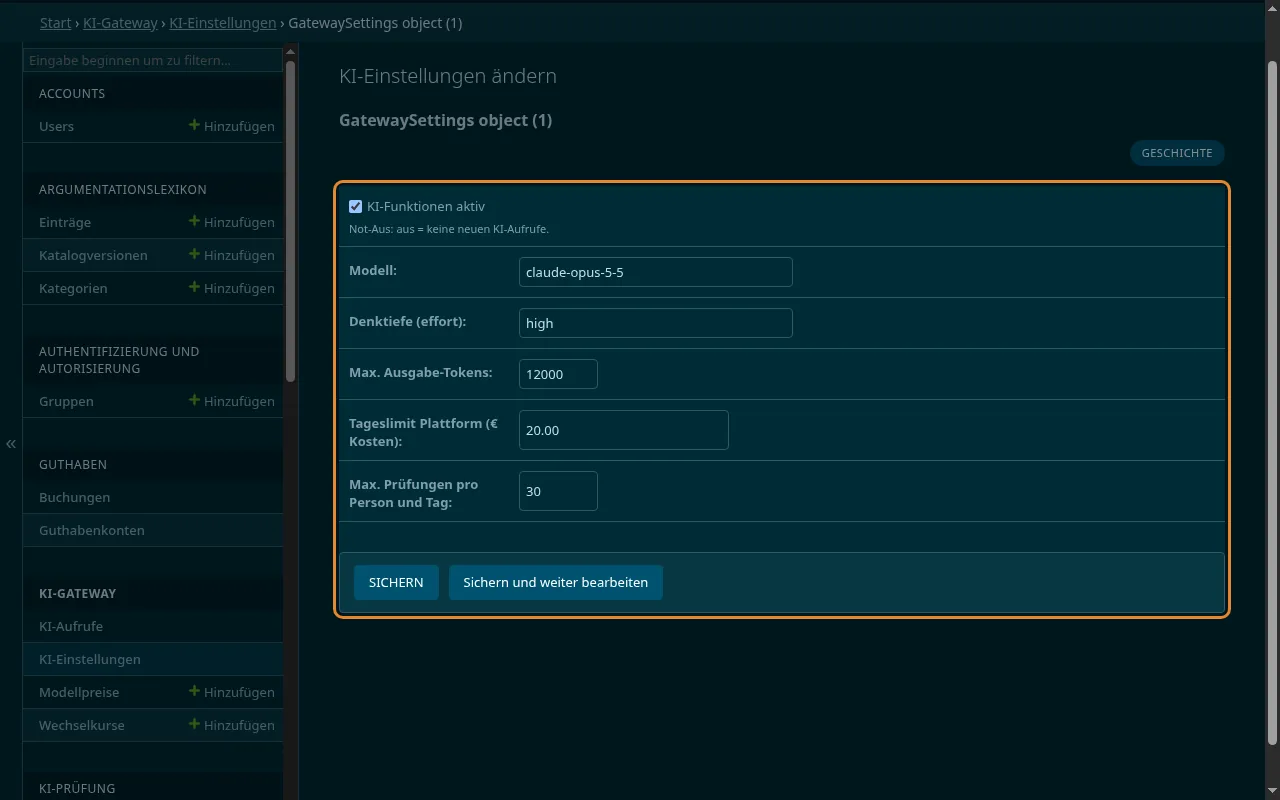The height and width of the screenshot is (800, 1280).
Task: Click the SICHERN button
Action: click(396, 582)
